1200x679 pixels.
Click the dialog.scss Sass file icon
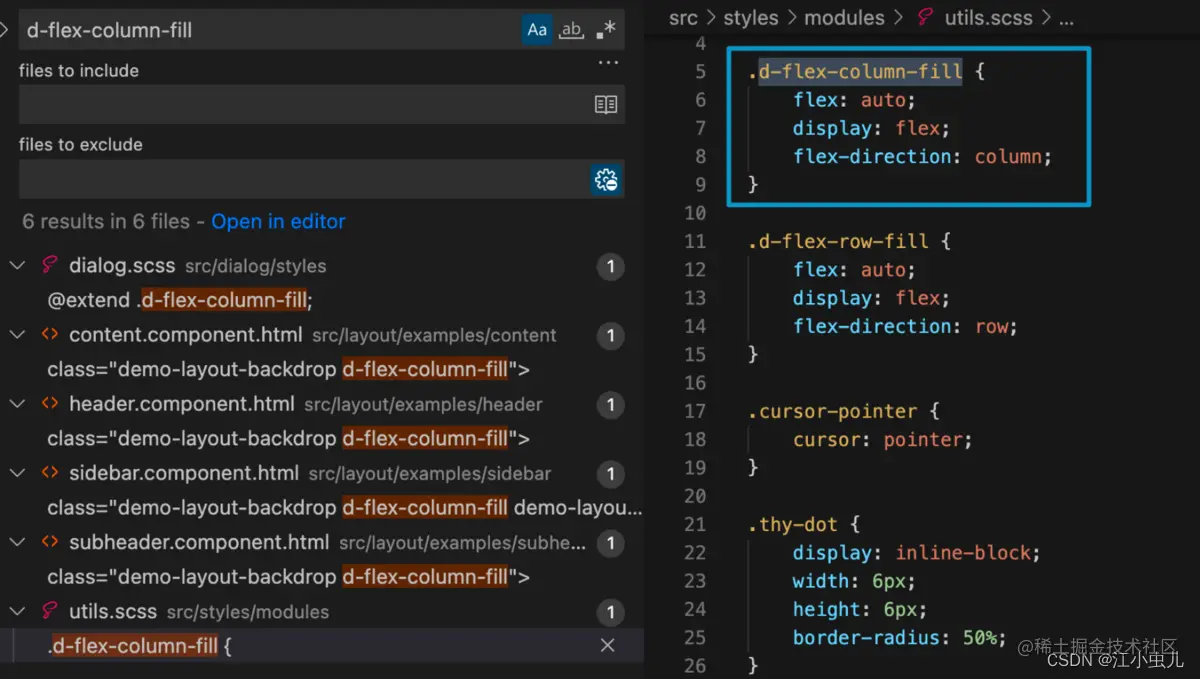[49, 266]
